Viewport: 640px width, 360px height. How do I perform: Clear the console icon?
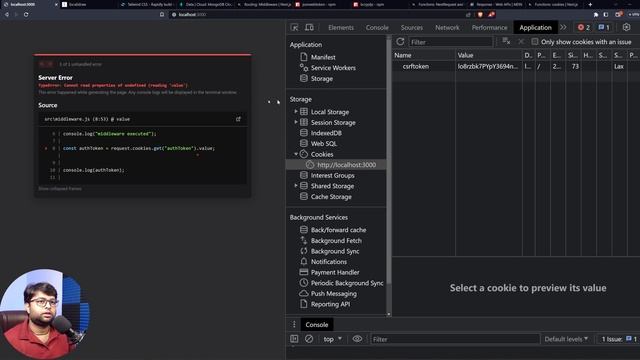pyautogui.click(x=309, y=339)
